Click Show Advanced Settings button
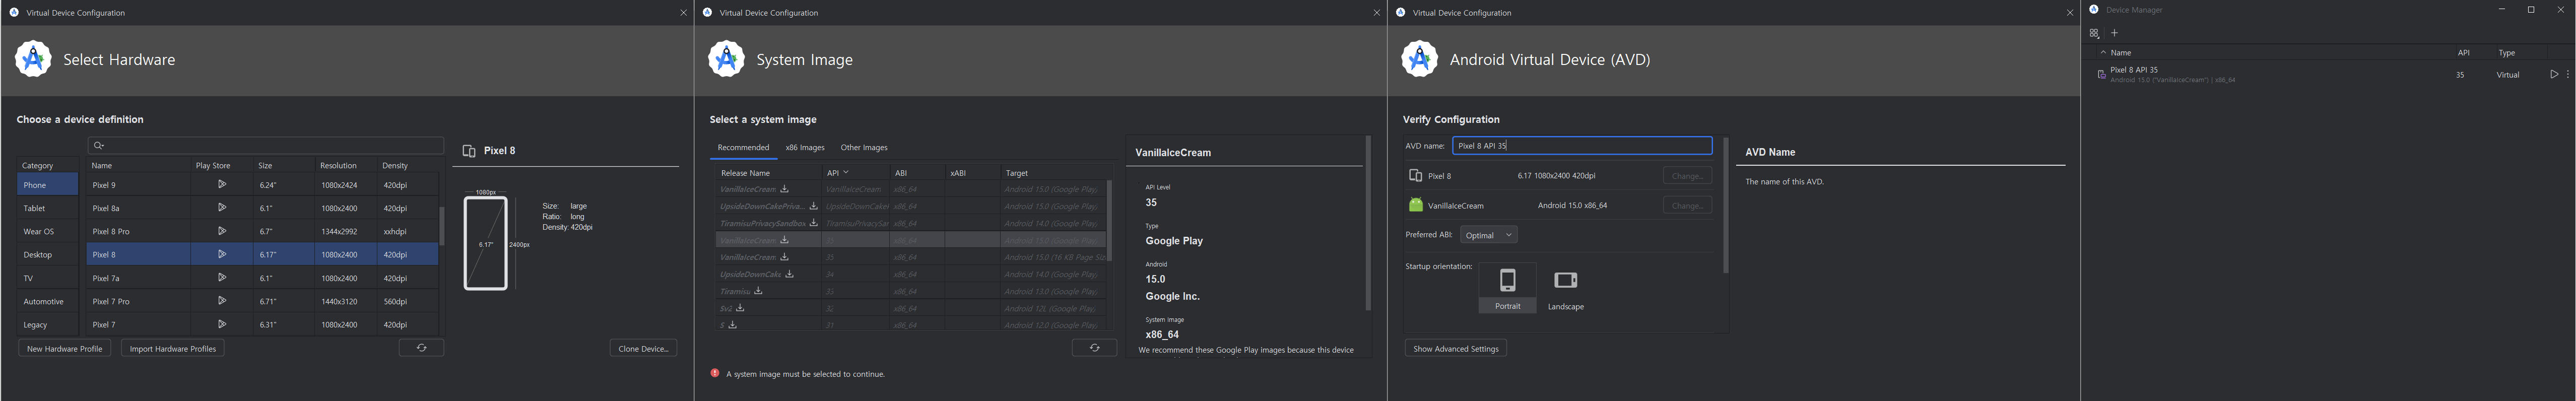This screenshot has height=401, width=2576. coord(1455,348)
